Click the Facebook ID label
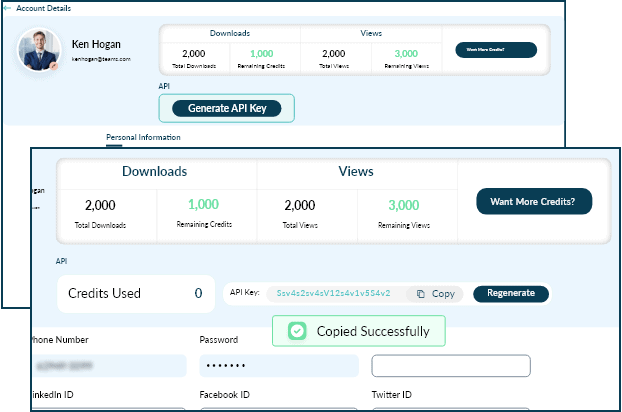Viewport: 622px width, 412px height. pos(225,395)
